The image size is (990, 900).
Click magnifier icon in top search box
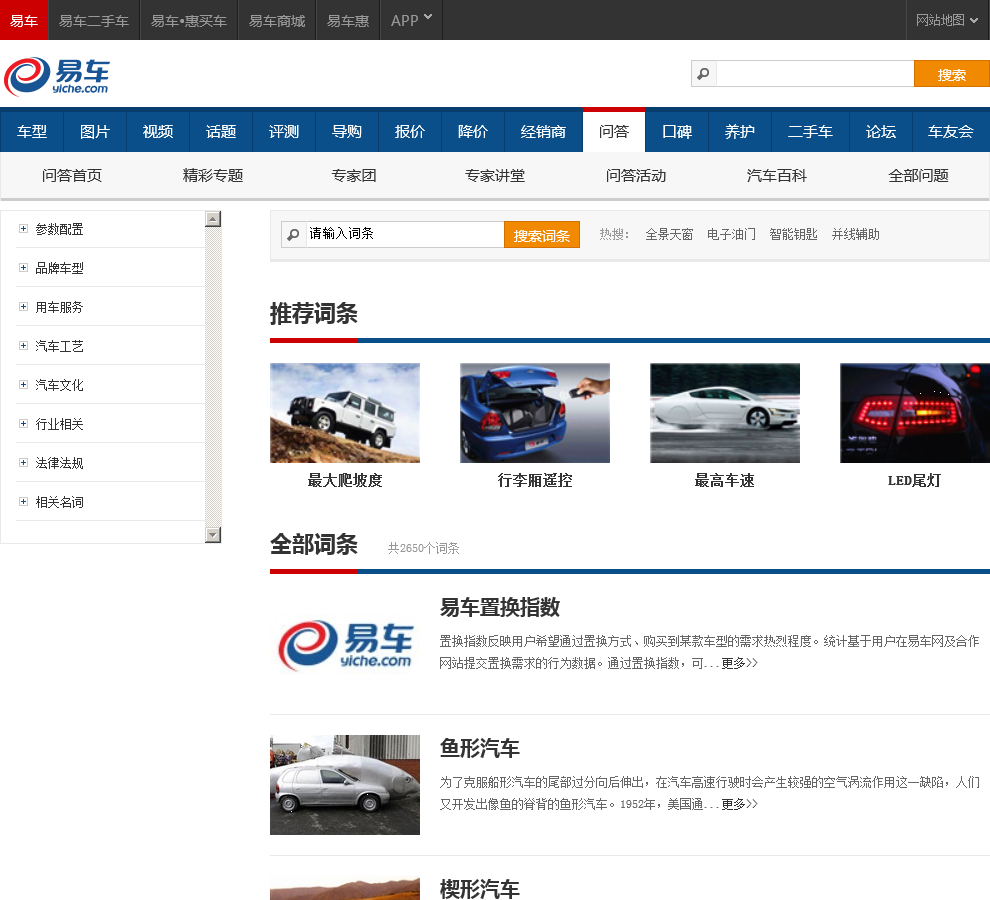[704, 74]
